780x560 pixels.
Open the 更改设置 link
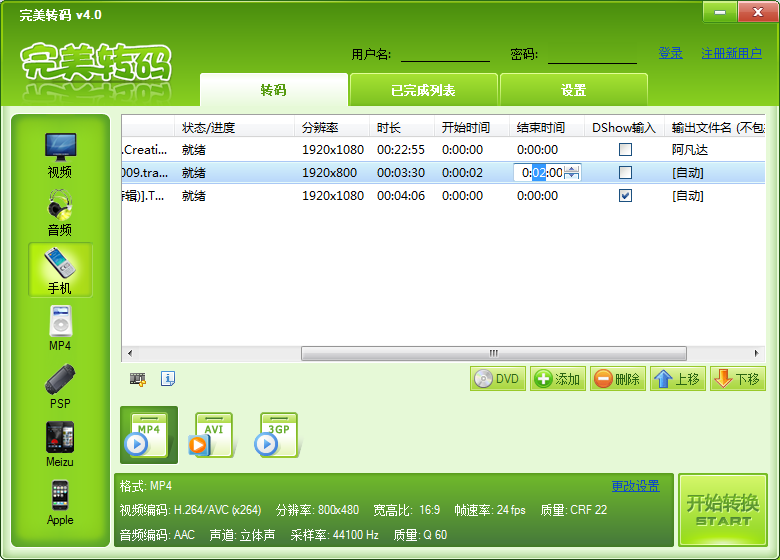(636, 486)
